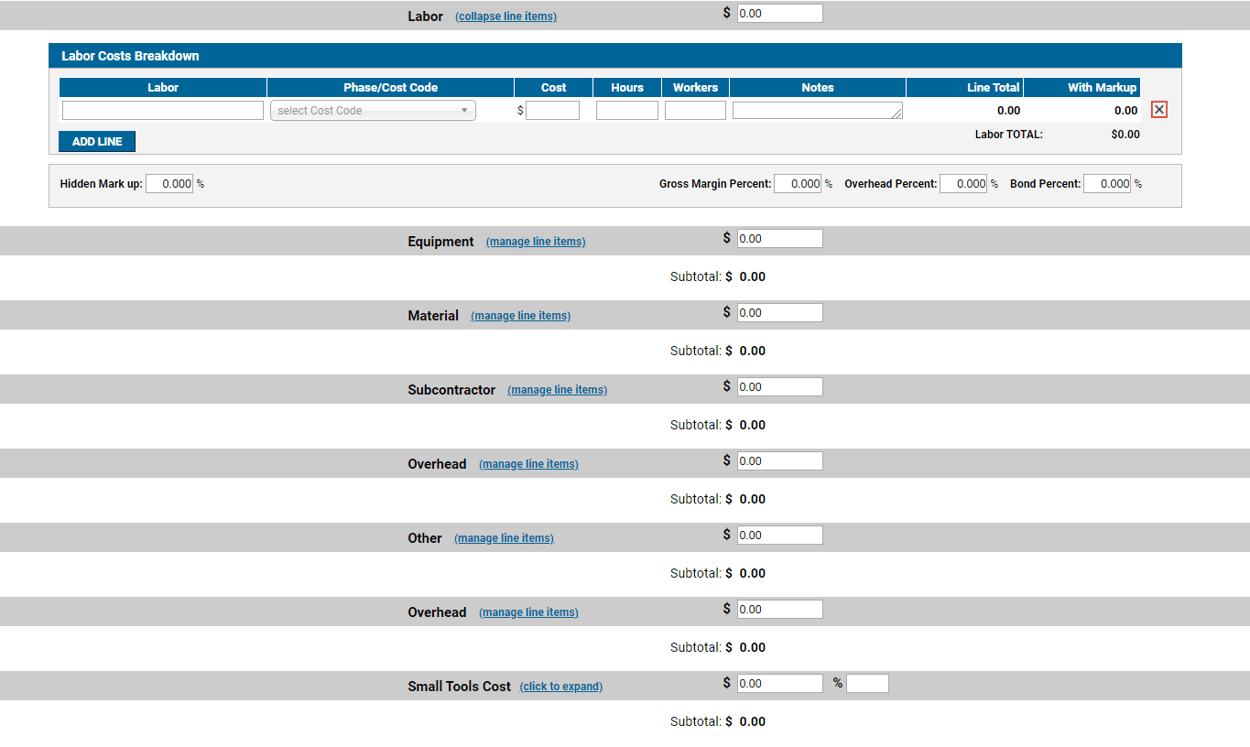Click the Hidden Mark up percent field
This screenshot has height=747, width=1250.
click(170, 184)
